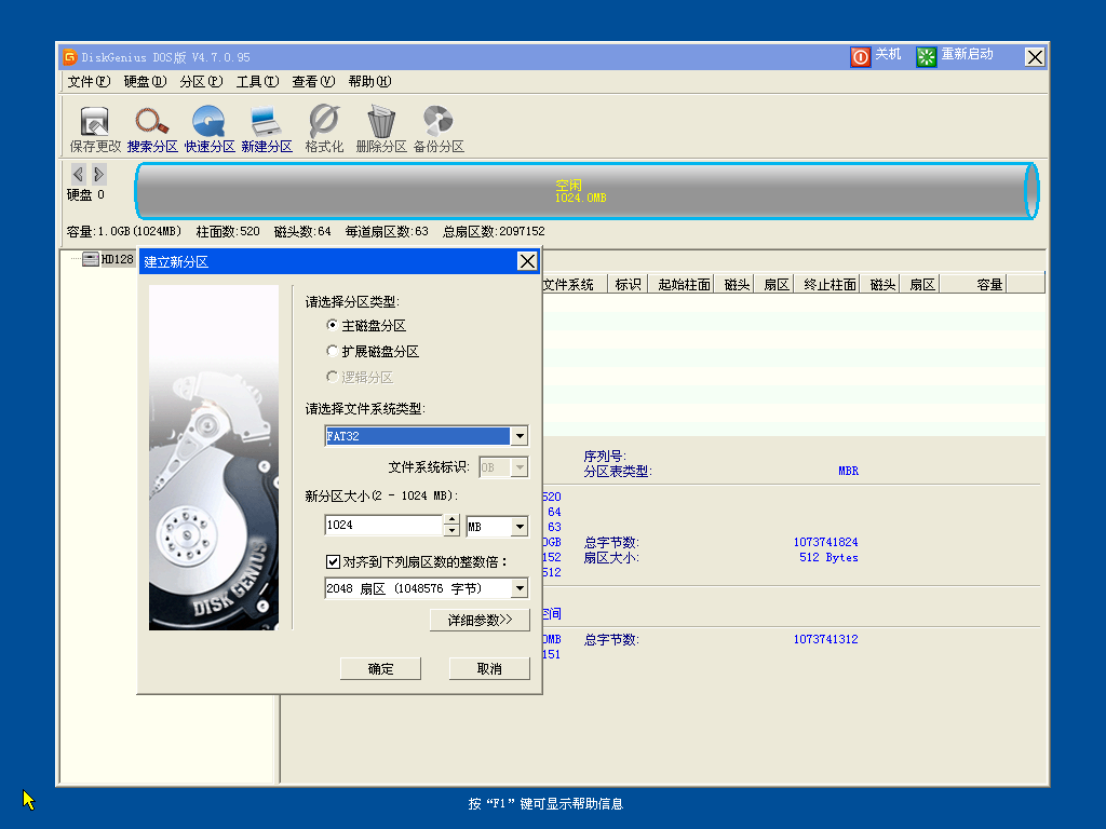Click the Delete Partition (删除分区) icon
This screenshot has height=830, width=1106.
coord(381,128)
